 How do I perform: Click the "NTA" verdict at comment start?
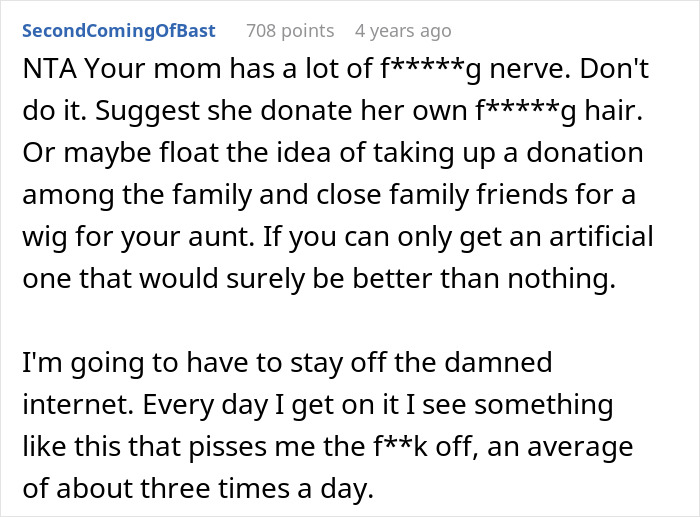tap(46, 75)
